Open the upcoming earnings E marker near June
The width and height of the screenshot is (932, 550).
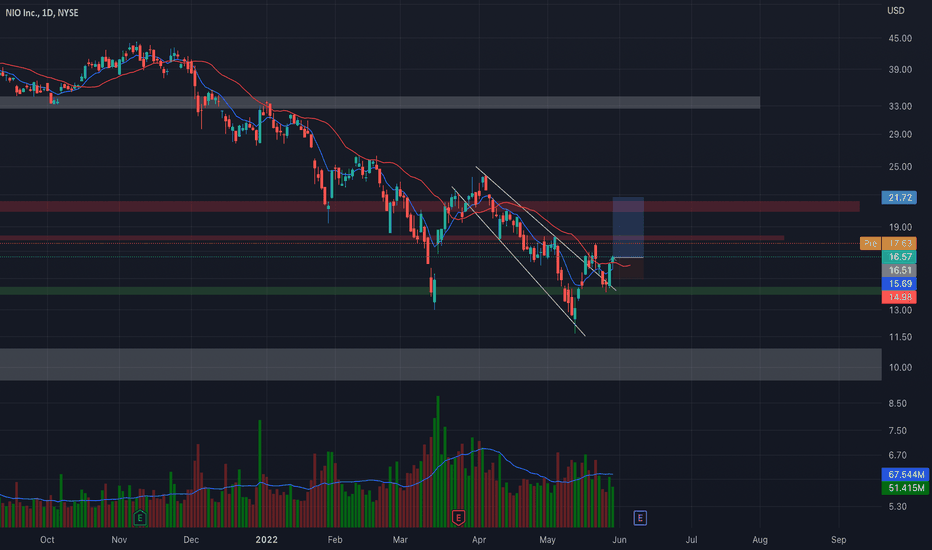[x=640, y=517]
